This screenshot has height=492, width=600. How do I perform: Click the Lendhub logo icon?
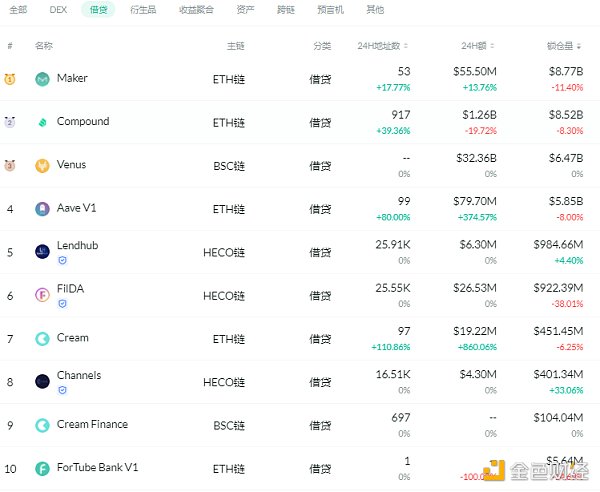coord(43,252)
